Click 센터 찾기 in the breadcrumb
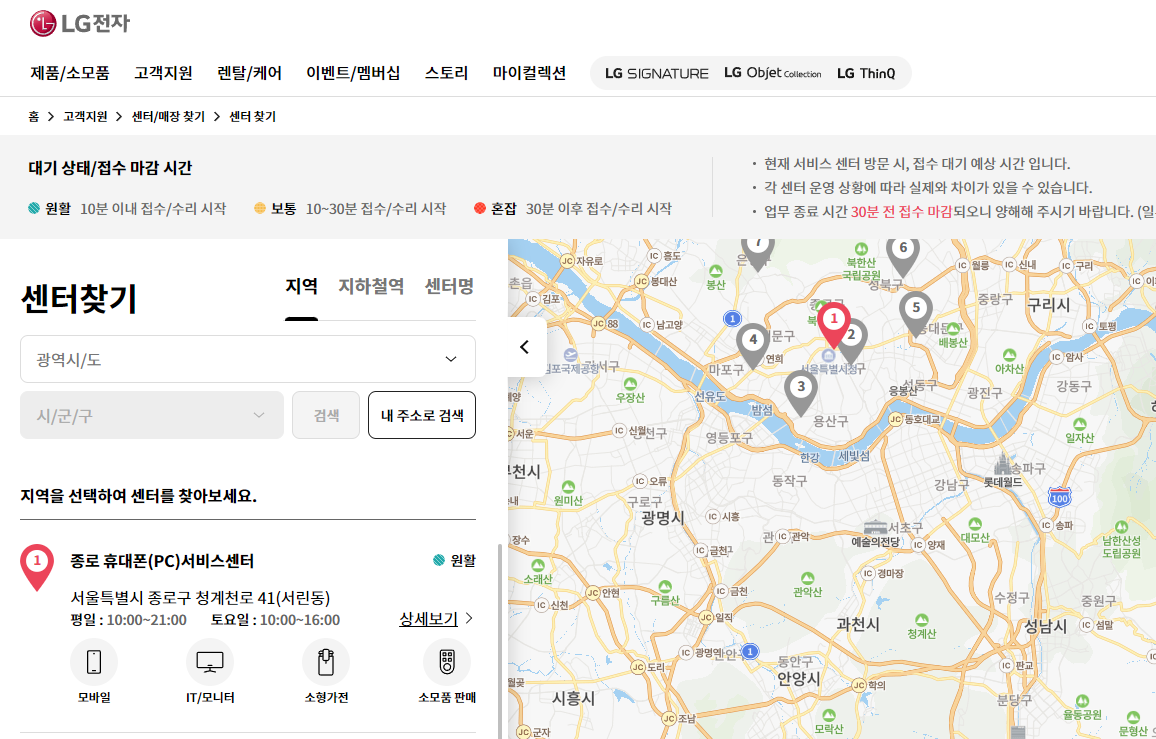The height and width of the screenshot is (739, 1156). point(252,117)
